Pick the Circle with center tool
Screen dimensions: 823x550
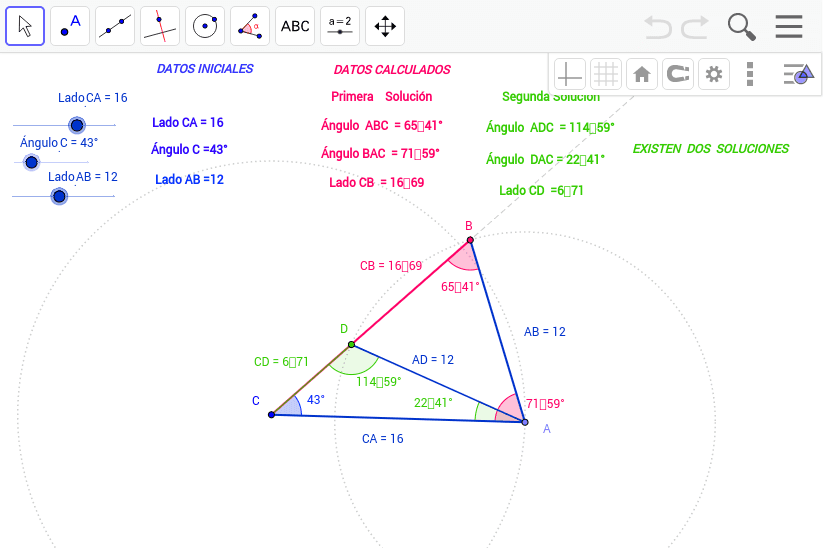[x=205, y=26]
